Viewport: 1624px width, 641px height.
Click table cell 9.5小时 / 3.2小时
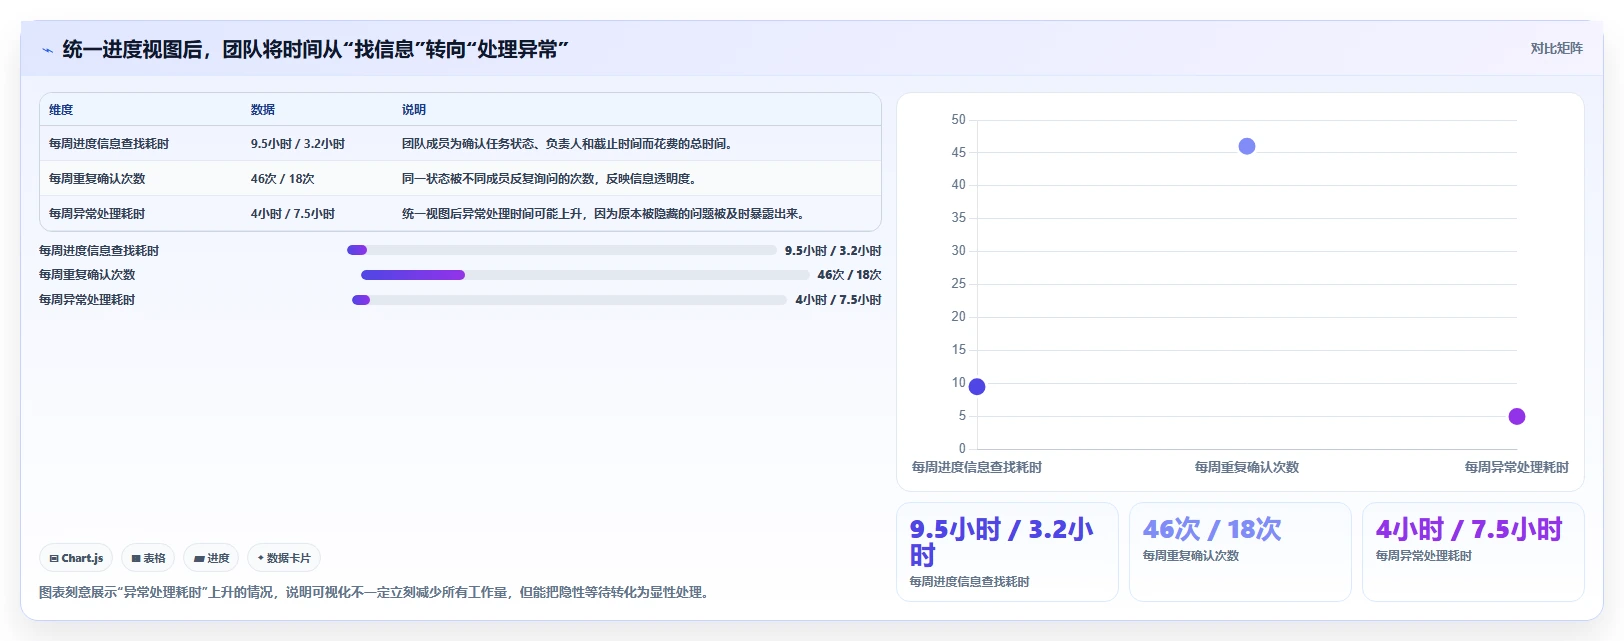(x=298, y=144)
